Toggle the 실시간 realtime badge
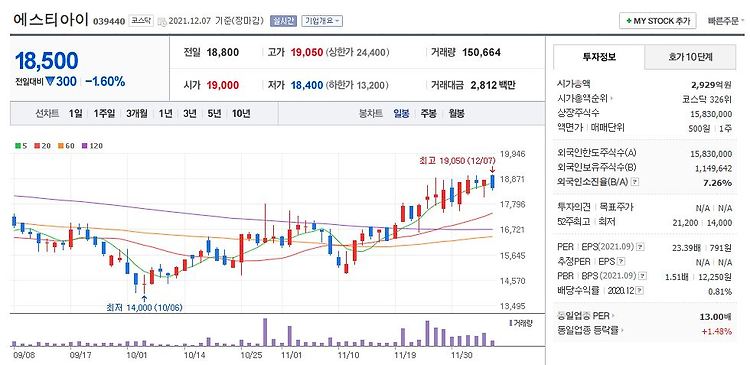 [x=284, y=21]
